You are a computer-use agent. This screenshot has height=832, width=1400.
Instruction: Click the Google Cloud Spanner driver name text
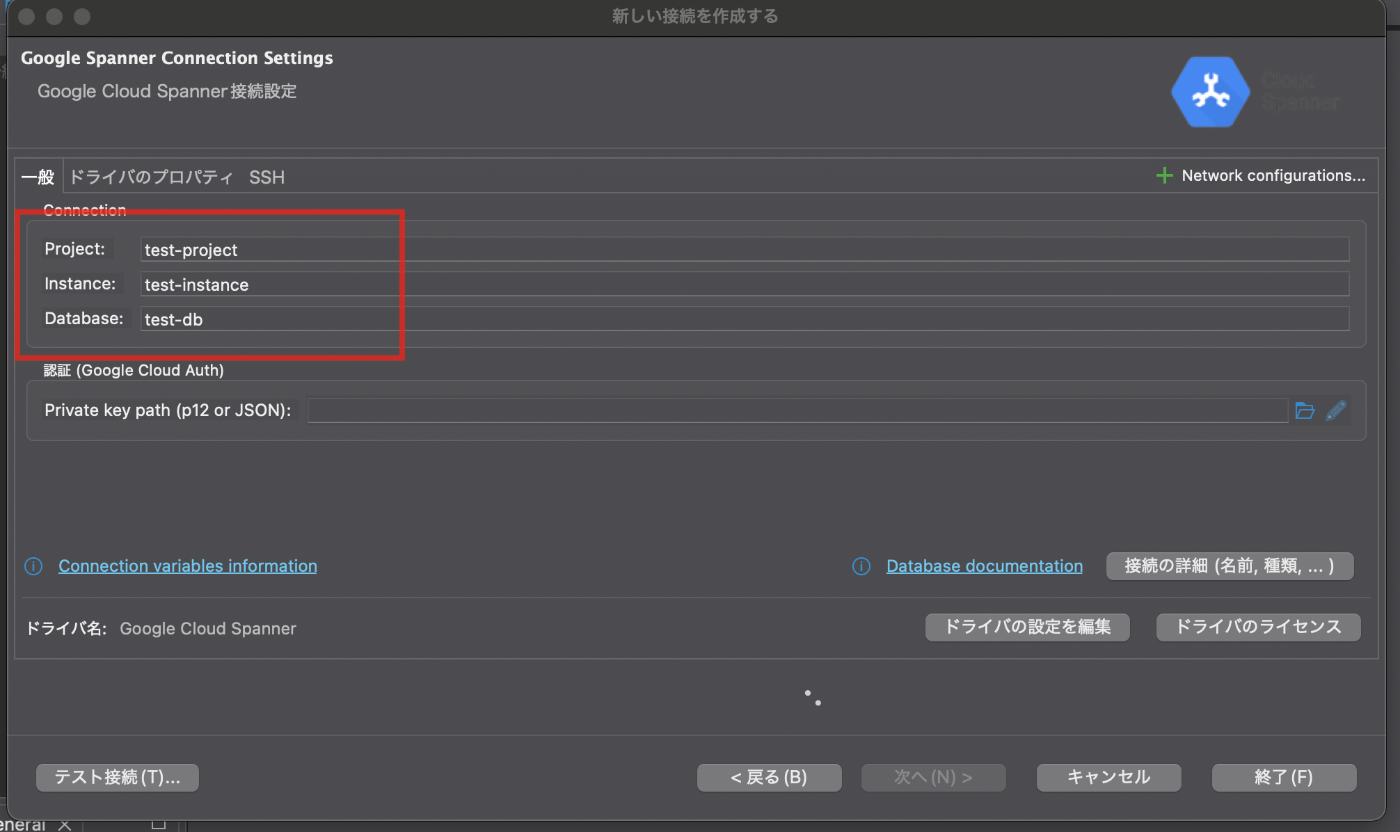point(208,629)
